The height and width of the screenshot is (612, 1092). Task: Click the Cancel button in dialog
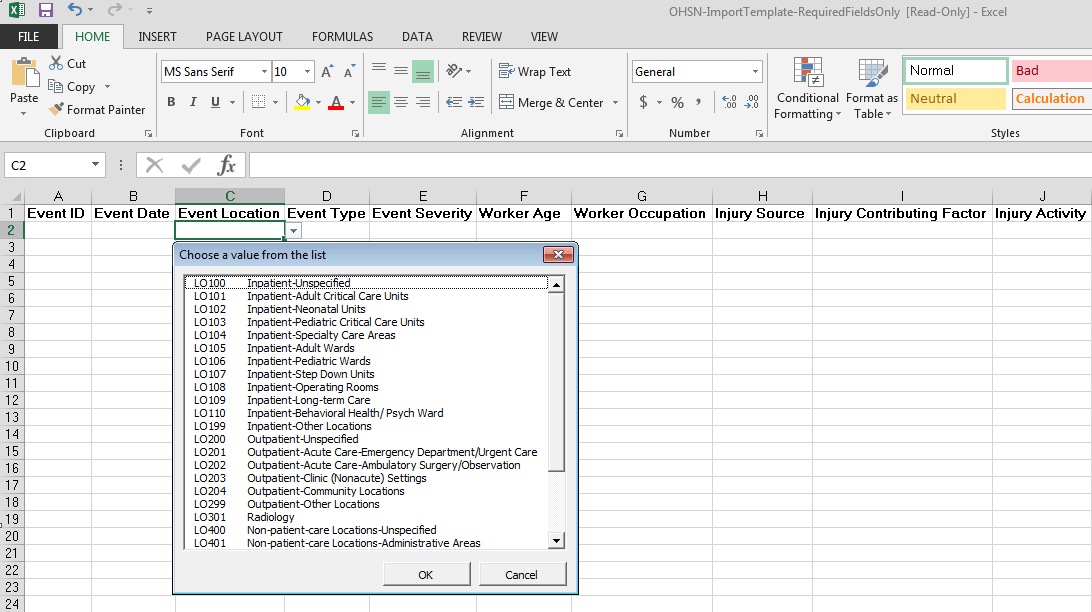(x=522, y=575)
